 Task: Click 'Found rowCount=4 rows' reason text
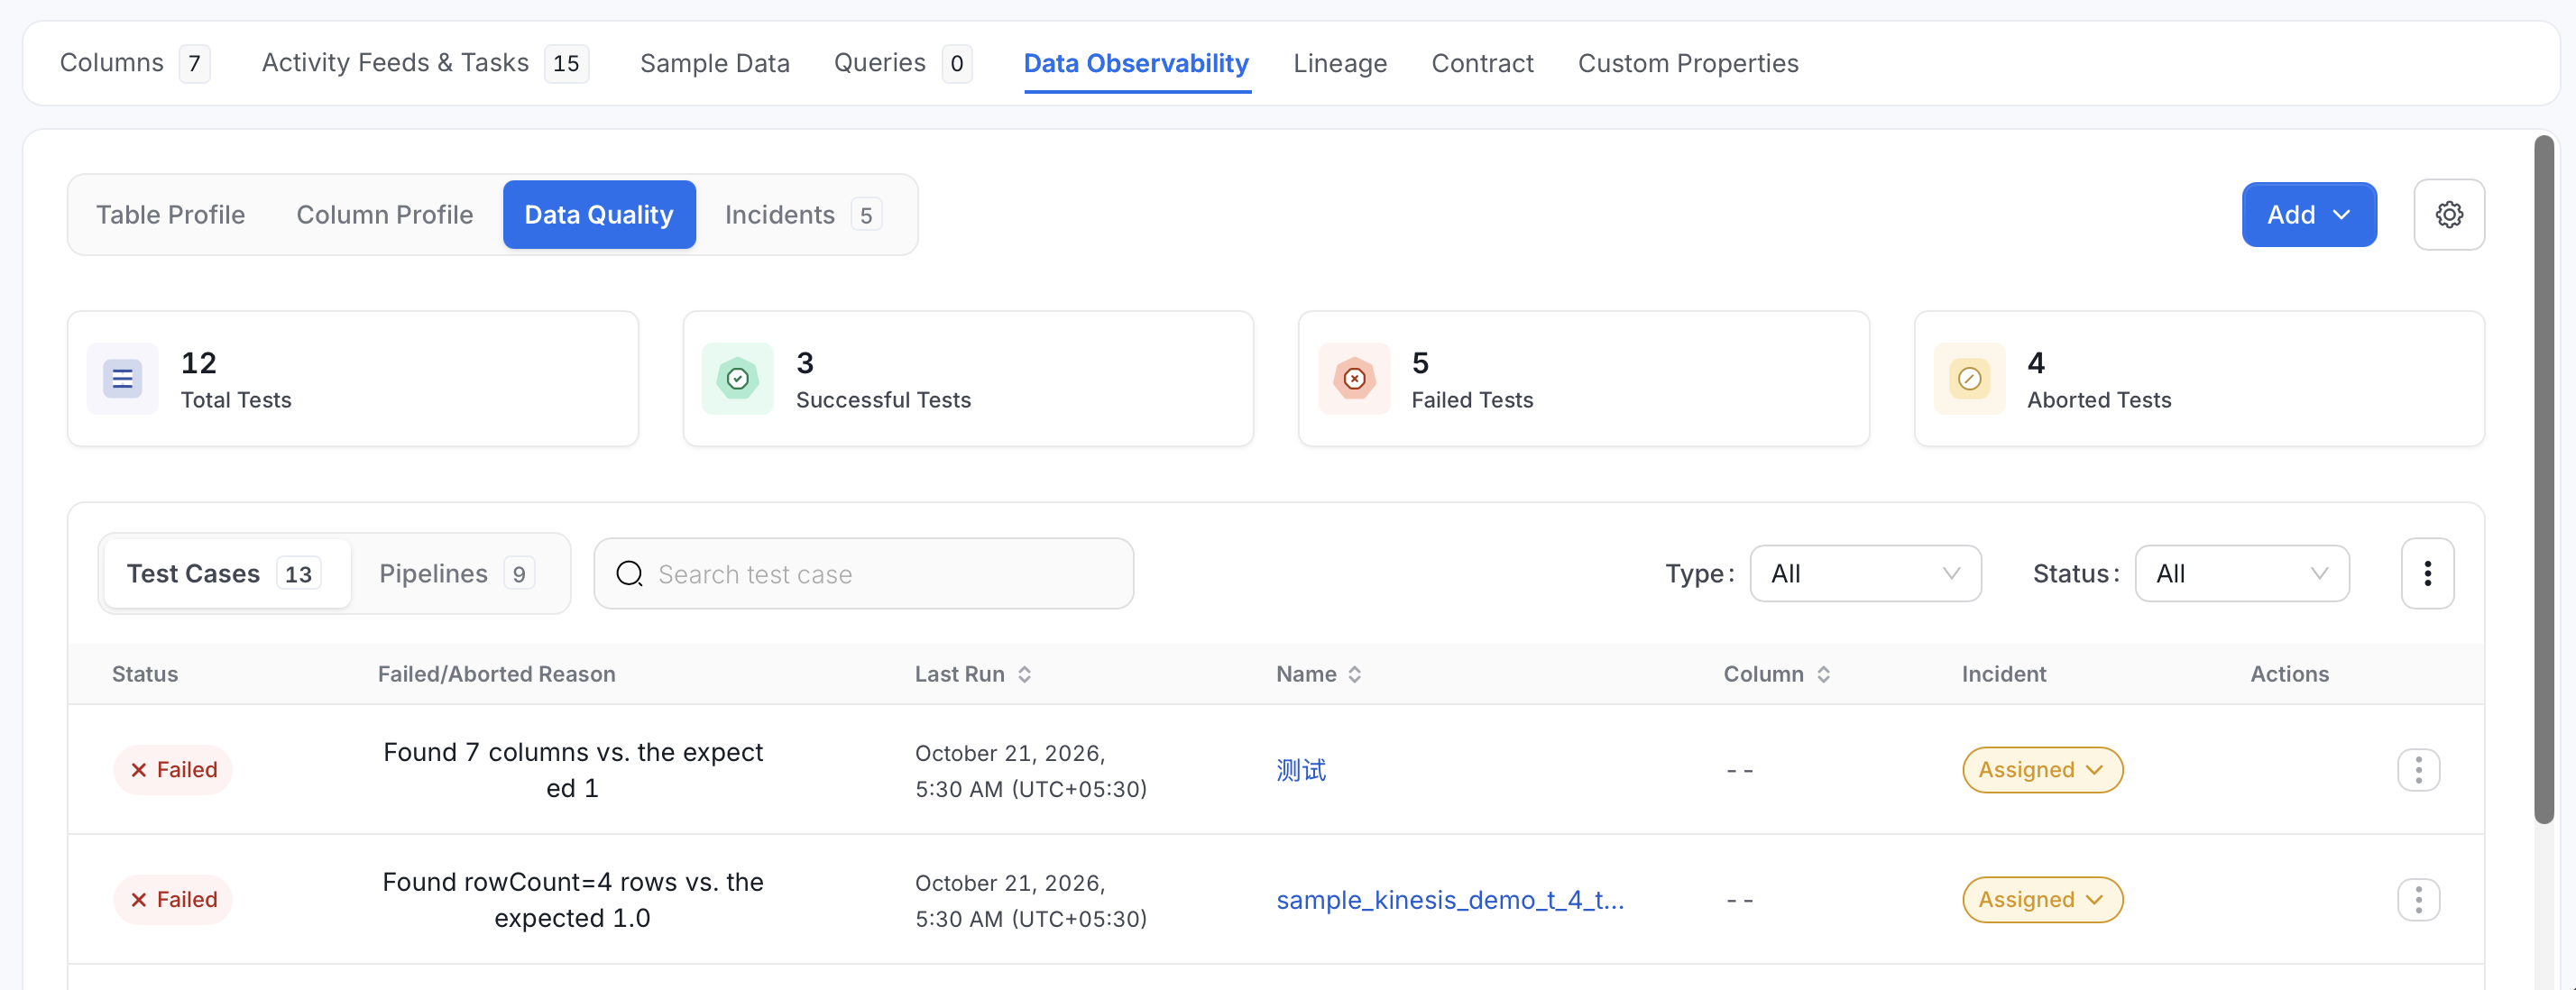[x=572, y=899]
